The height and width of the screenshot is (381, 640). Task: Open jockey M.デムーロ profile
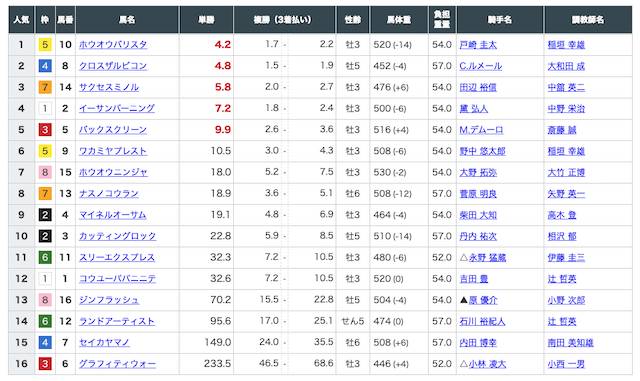pos(481,129)
